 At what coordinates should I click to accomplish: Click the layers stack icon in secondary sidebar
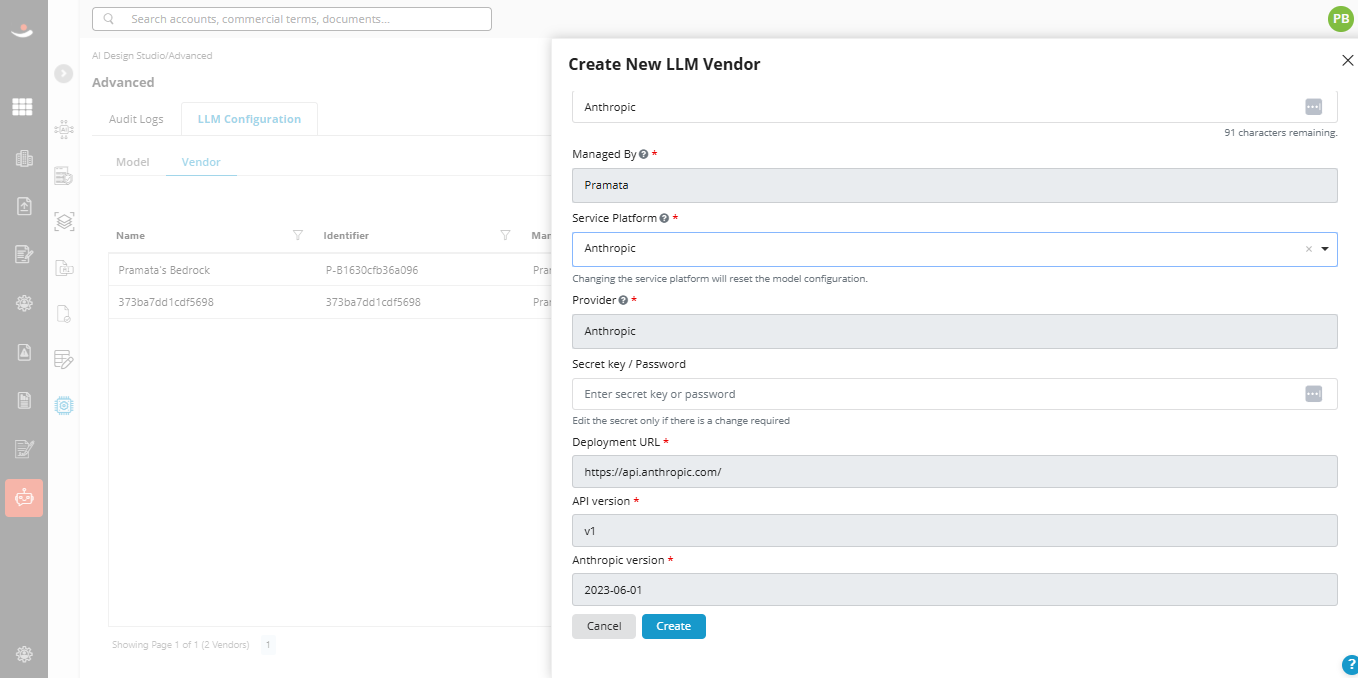pyautogui.click(x=64, y=221)
